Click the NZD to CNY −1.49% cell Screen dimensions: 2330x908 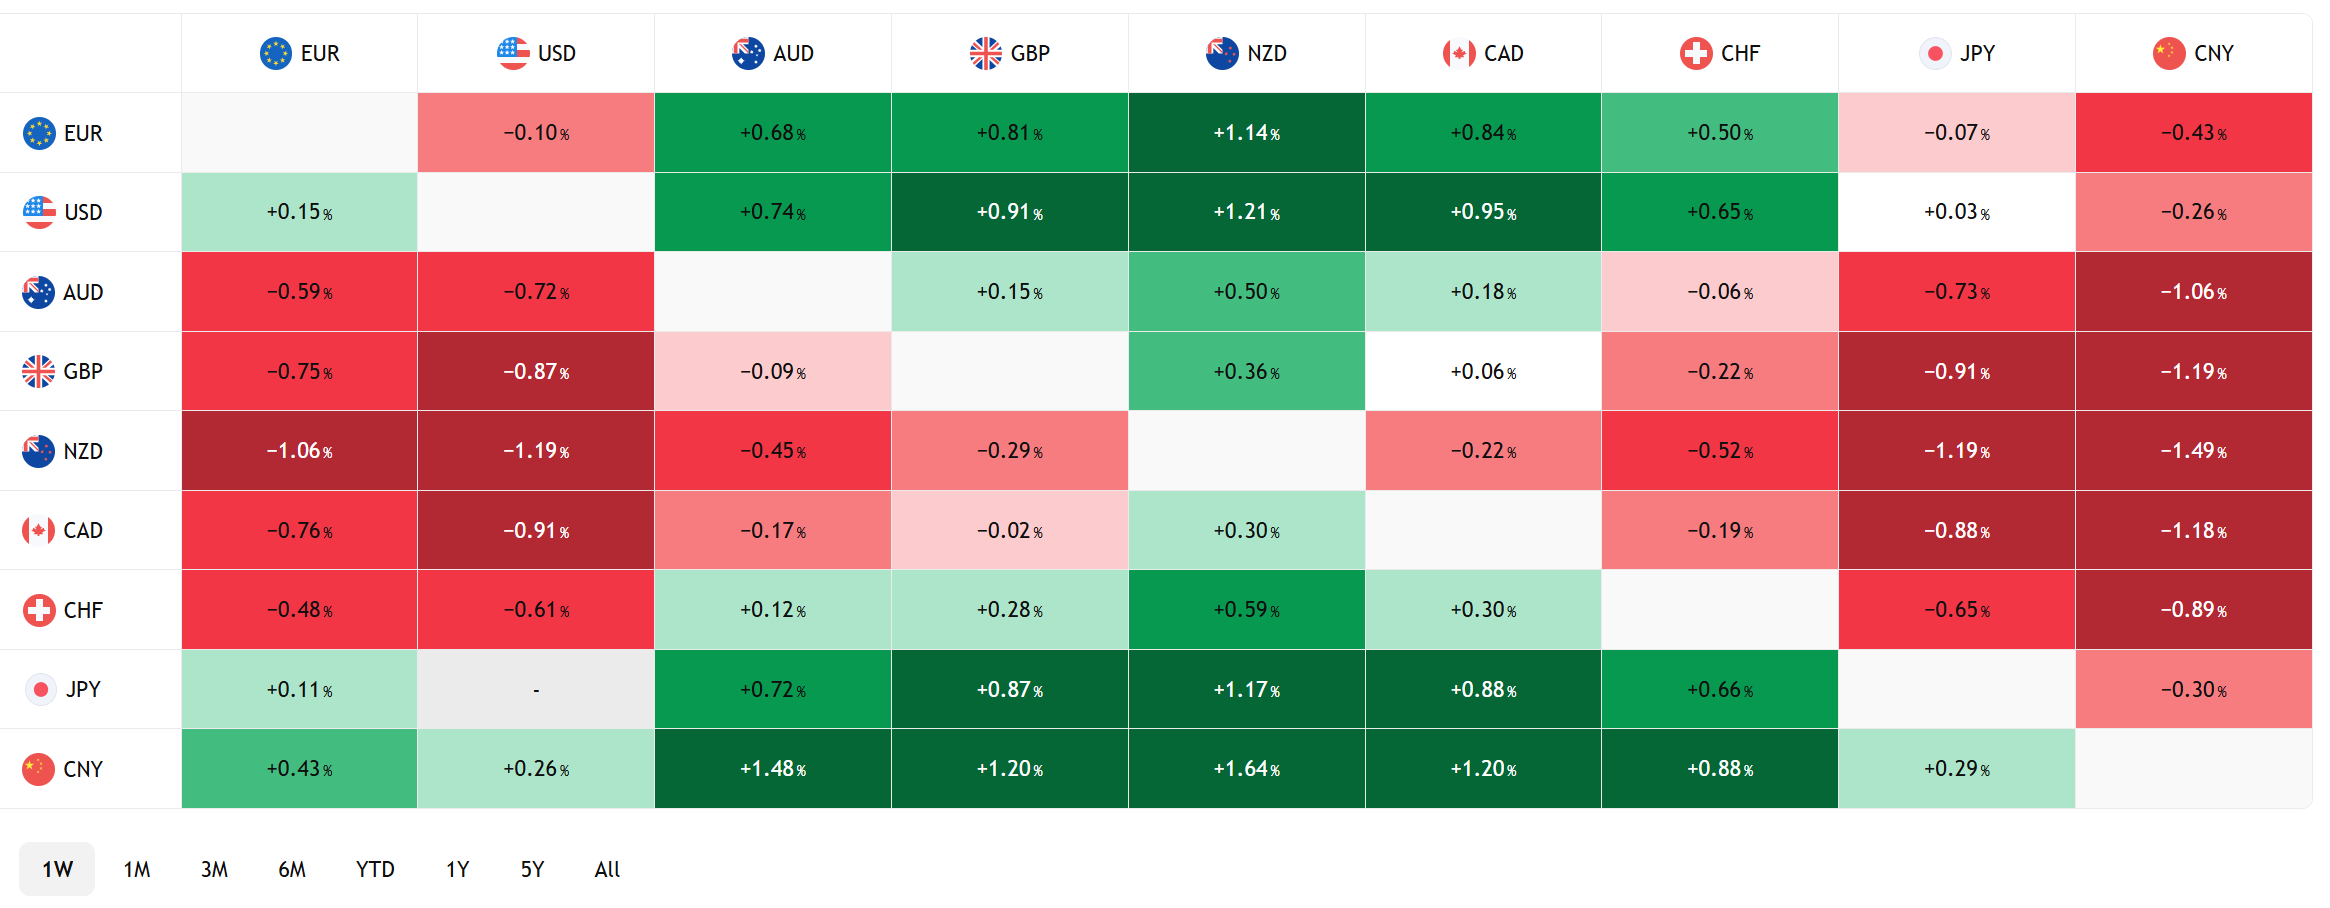click(2193, 451)
